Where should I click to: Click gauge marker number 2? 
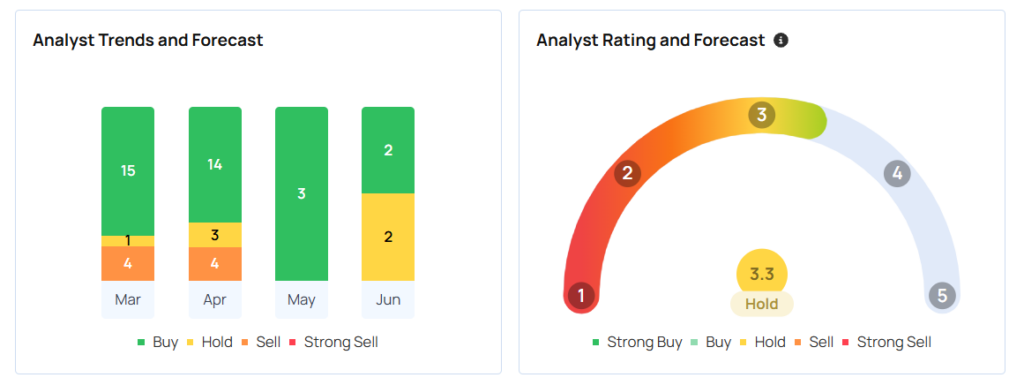tap(628, 174)
